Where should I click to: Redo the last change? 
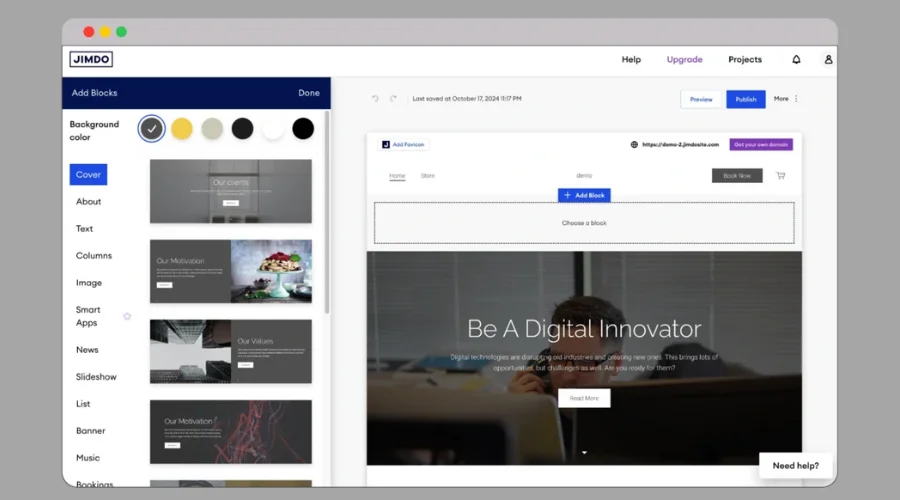[x=393, y=99]
